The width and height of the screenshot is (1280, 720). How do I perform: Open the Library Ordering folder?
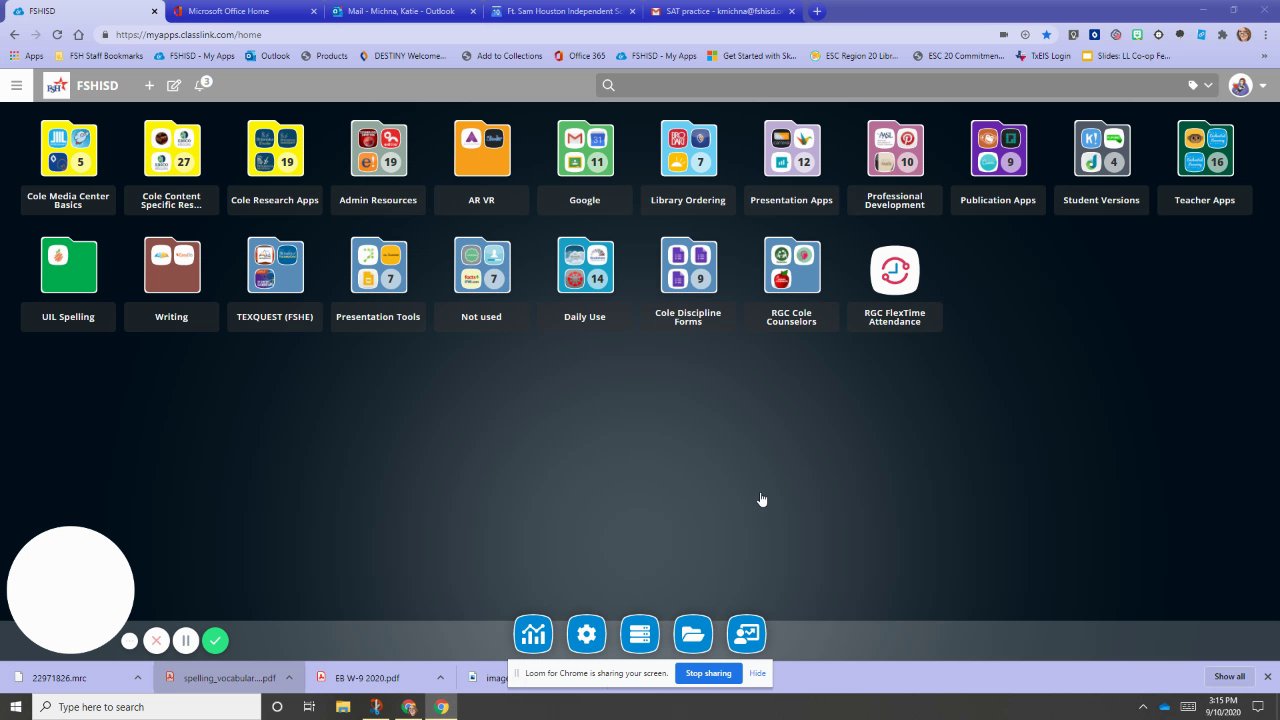point(688,150)
